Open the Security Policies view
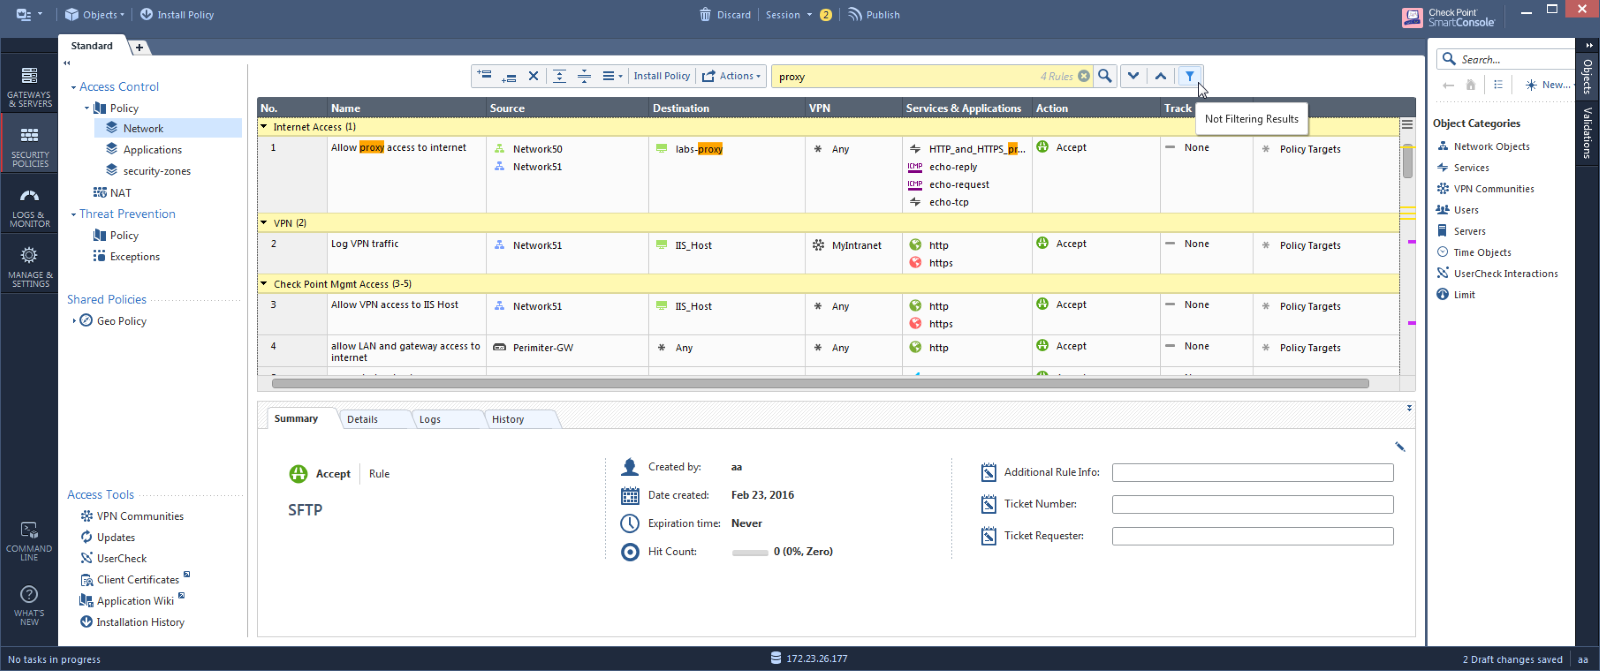The width and height of the screenshot is (1600, 671). pos(29,143)
